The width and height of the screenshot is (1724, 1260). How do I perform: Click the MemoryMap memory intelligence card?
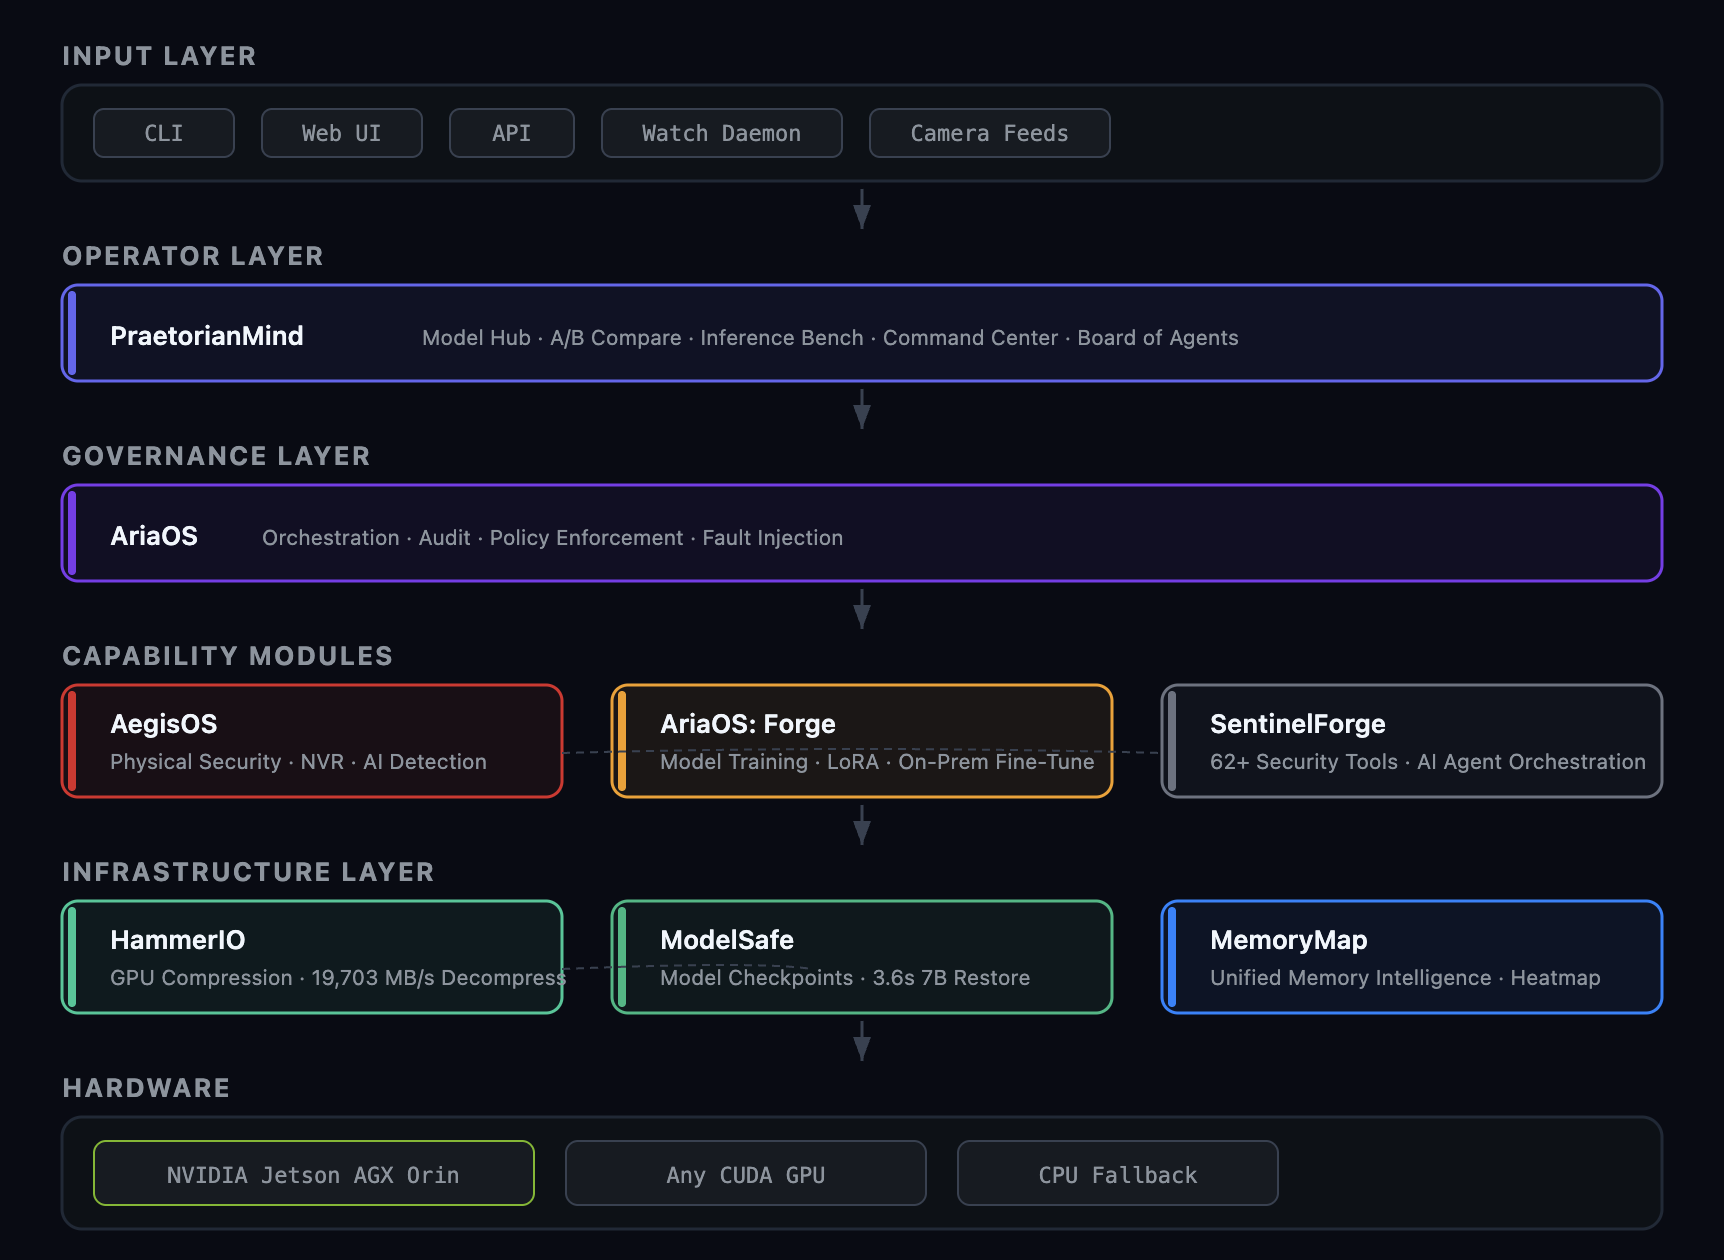click(1412, 957)
